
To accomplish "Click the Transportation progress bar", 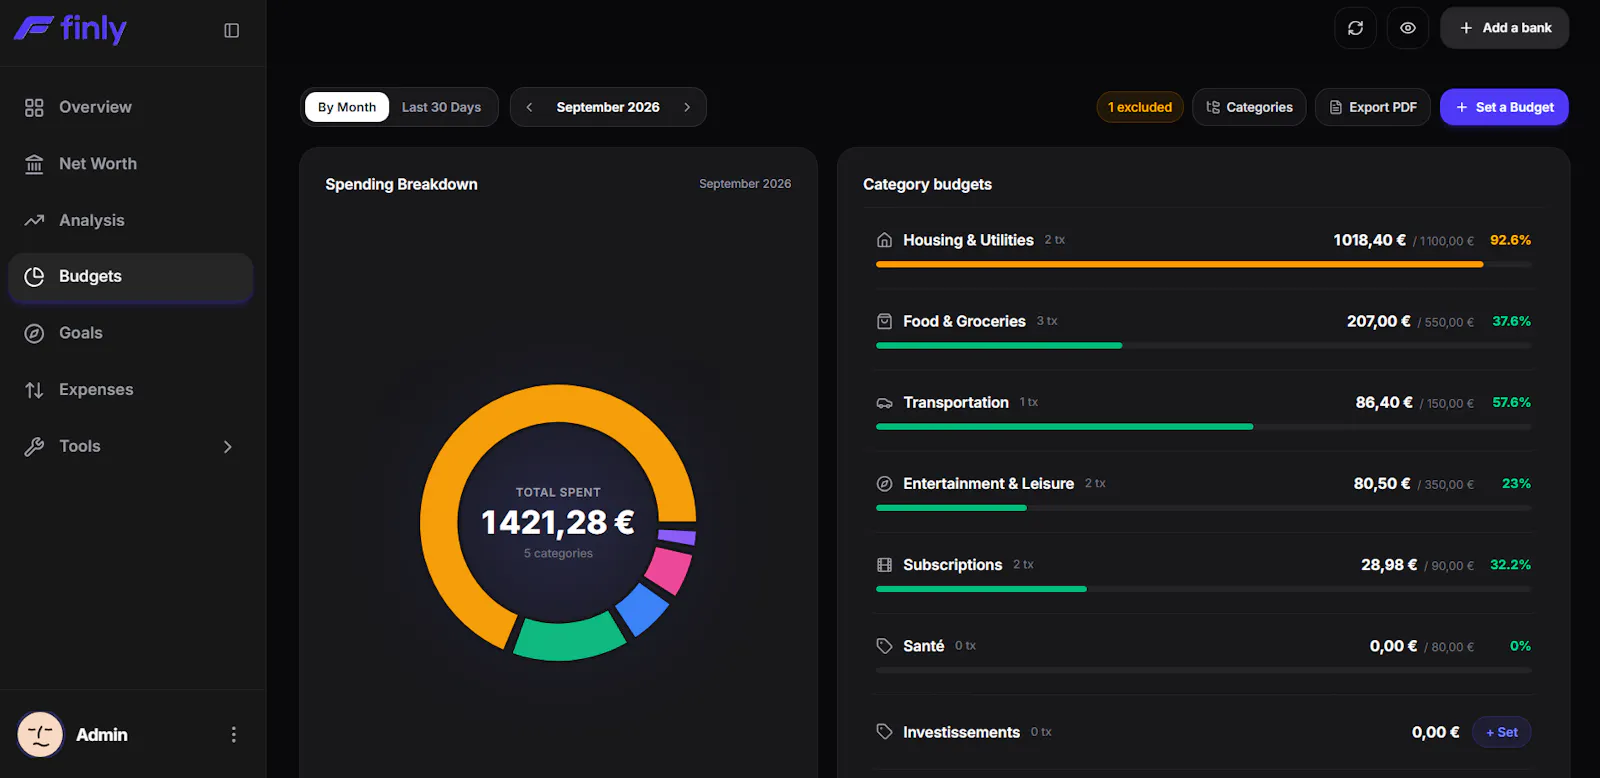I will pos(1204,427).
